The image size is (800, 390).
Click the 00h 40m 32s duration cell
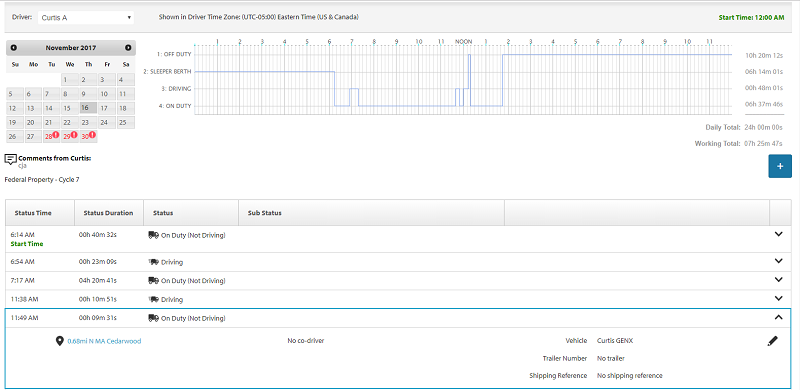click(97, 235)
